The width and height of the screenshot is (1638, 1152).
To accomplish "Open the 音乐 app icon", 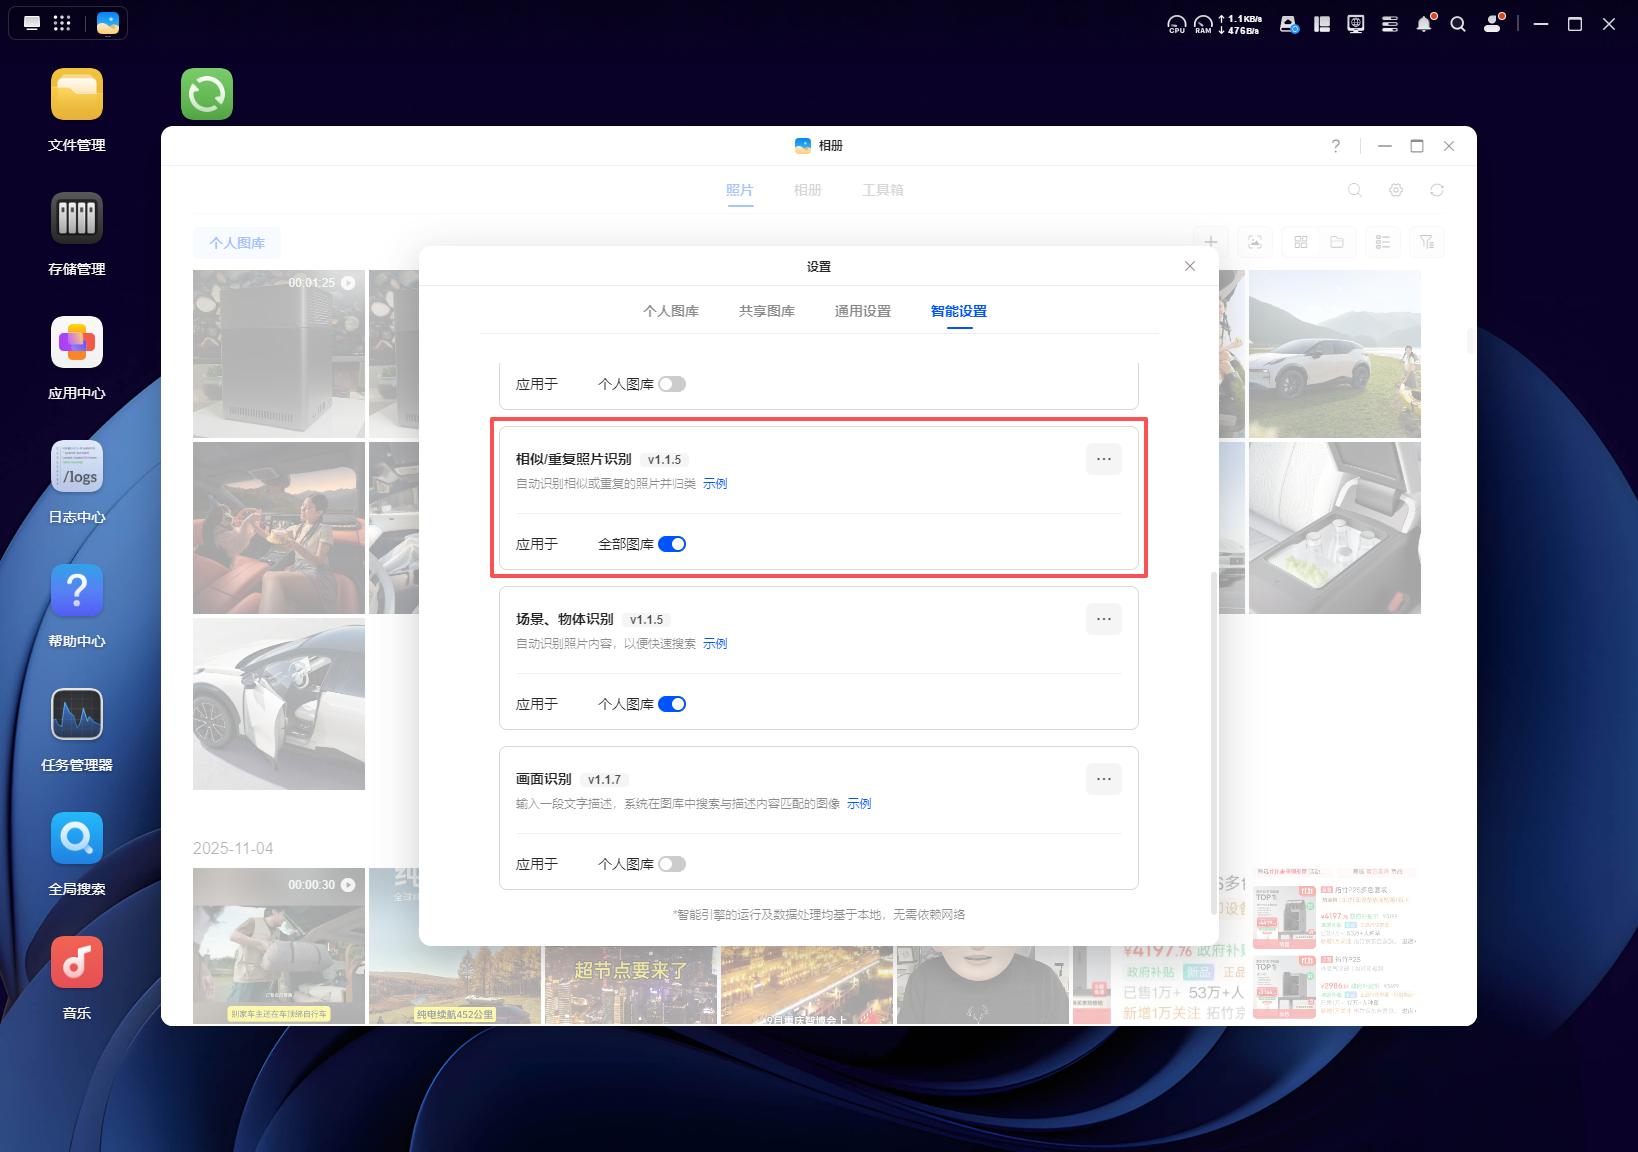I will [77, 962].
